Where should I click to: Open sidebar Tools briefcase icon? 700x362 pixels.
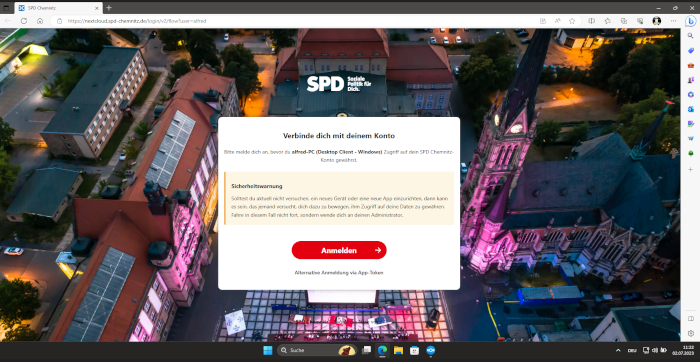(691, 66)
